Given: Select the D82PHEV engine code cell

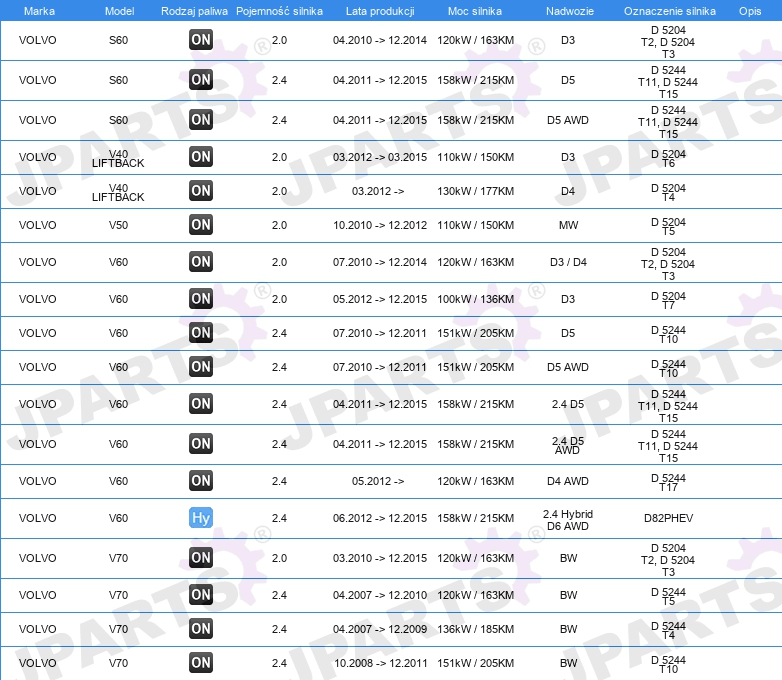Looking at the screenshot, I should point(668,518).
